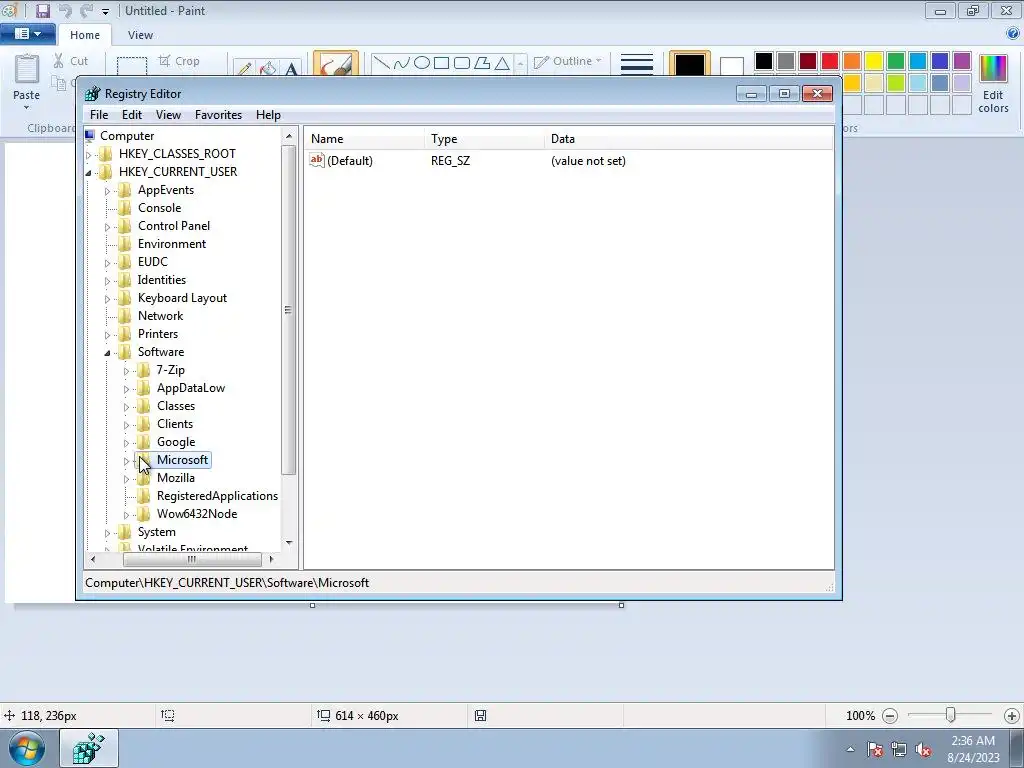This screenshot has height=768, width=1024.
Task: Click the zoom out minus button in Paint
Action: pos(889,716)
